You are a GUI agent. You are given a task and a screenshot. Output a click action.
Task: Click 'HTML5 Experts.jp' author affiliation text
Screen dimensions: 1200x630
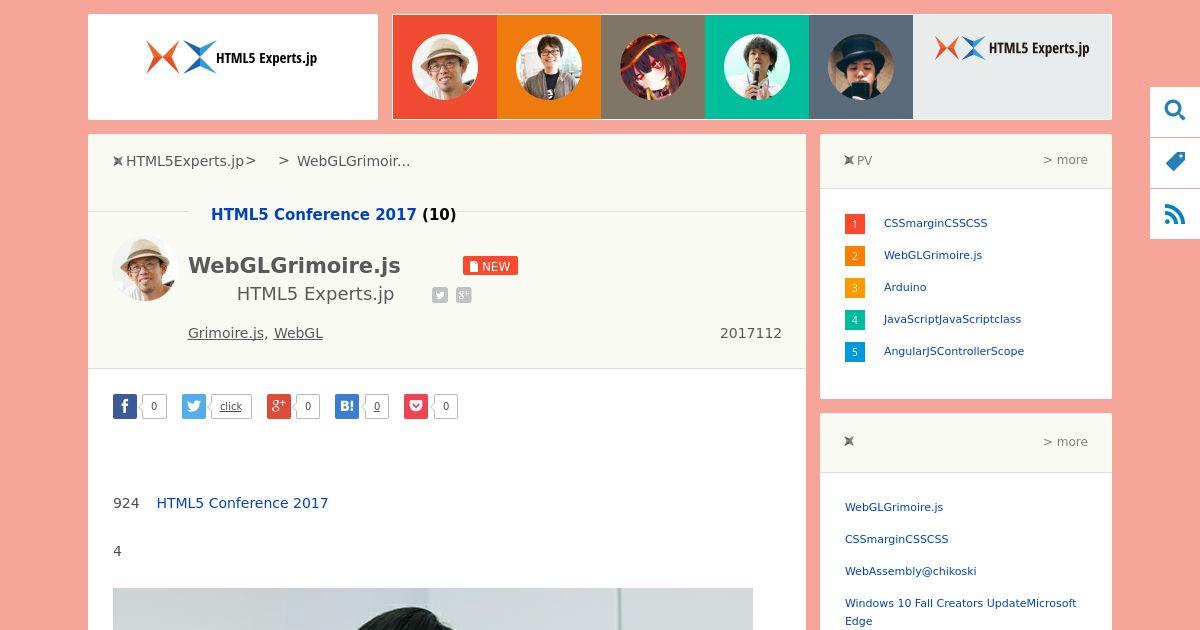coord(315,294)
